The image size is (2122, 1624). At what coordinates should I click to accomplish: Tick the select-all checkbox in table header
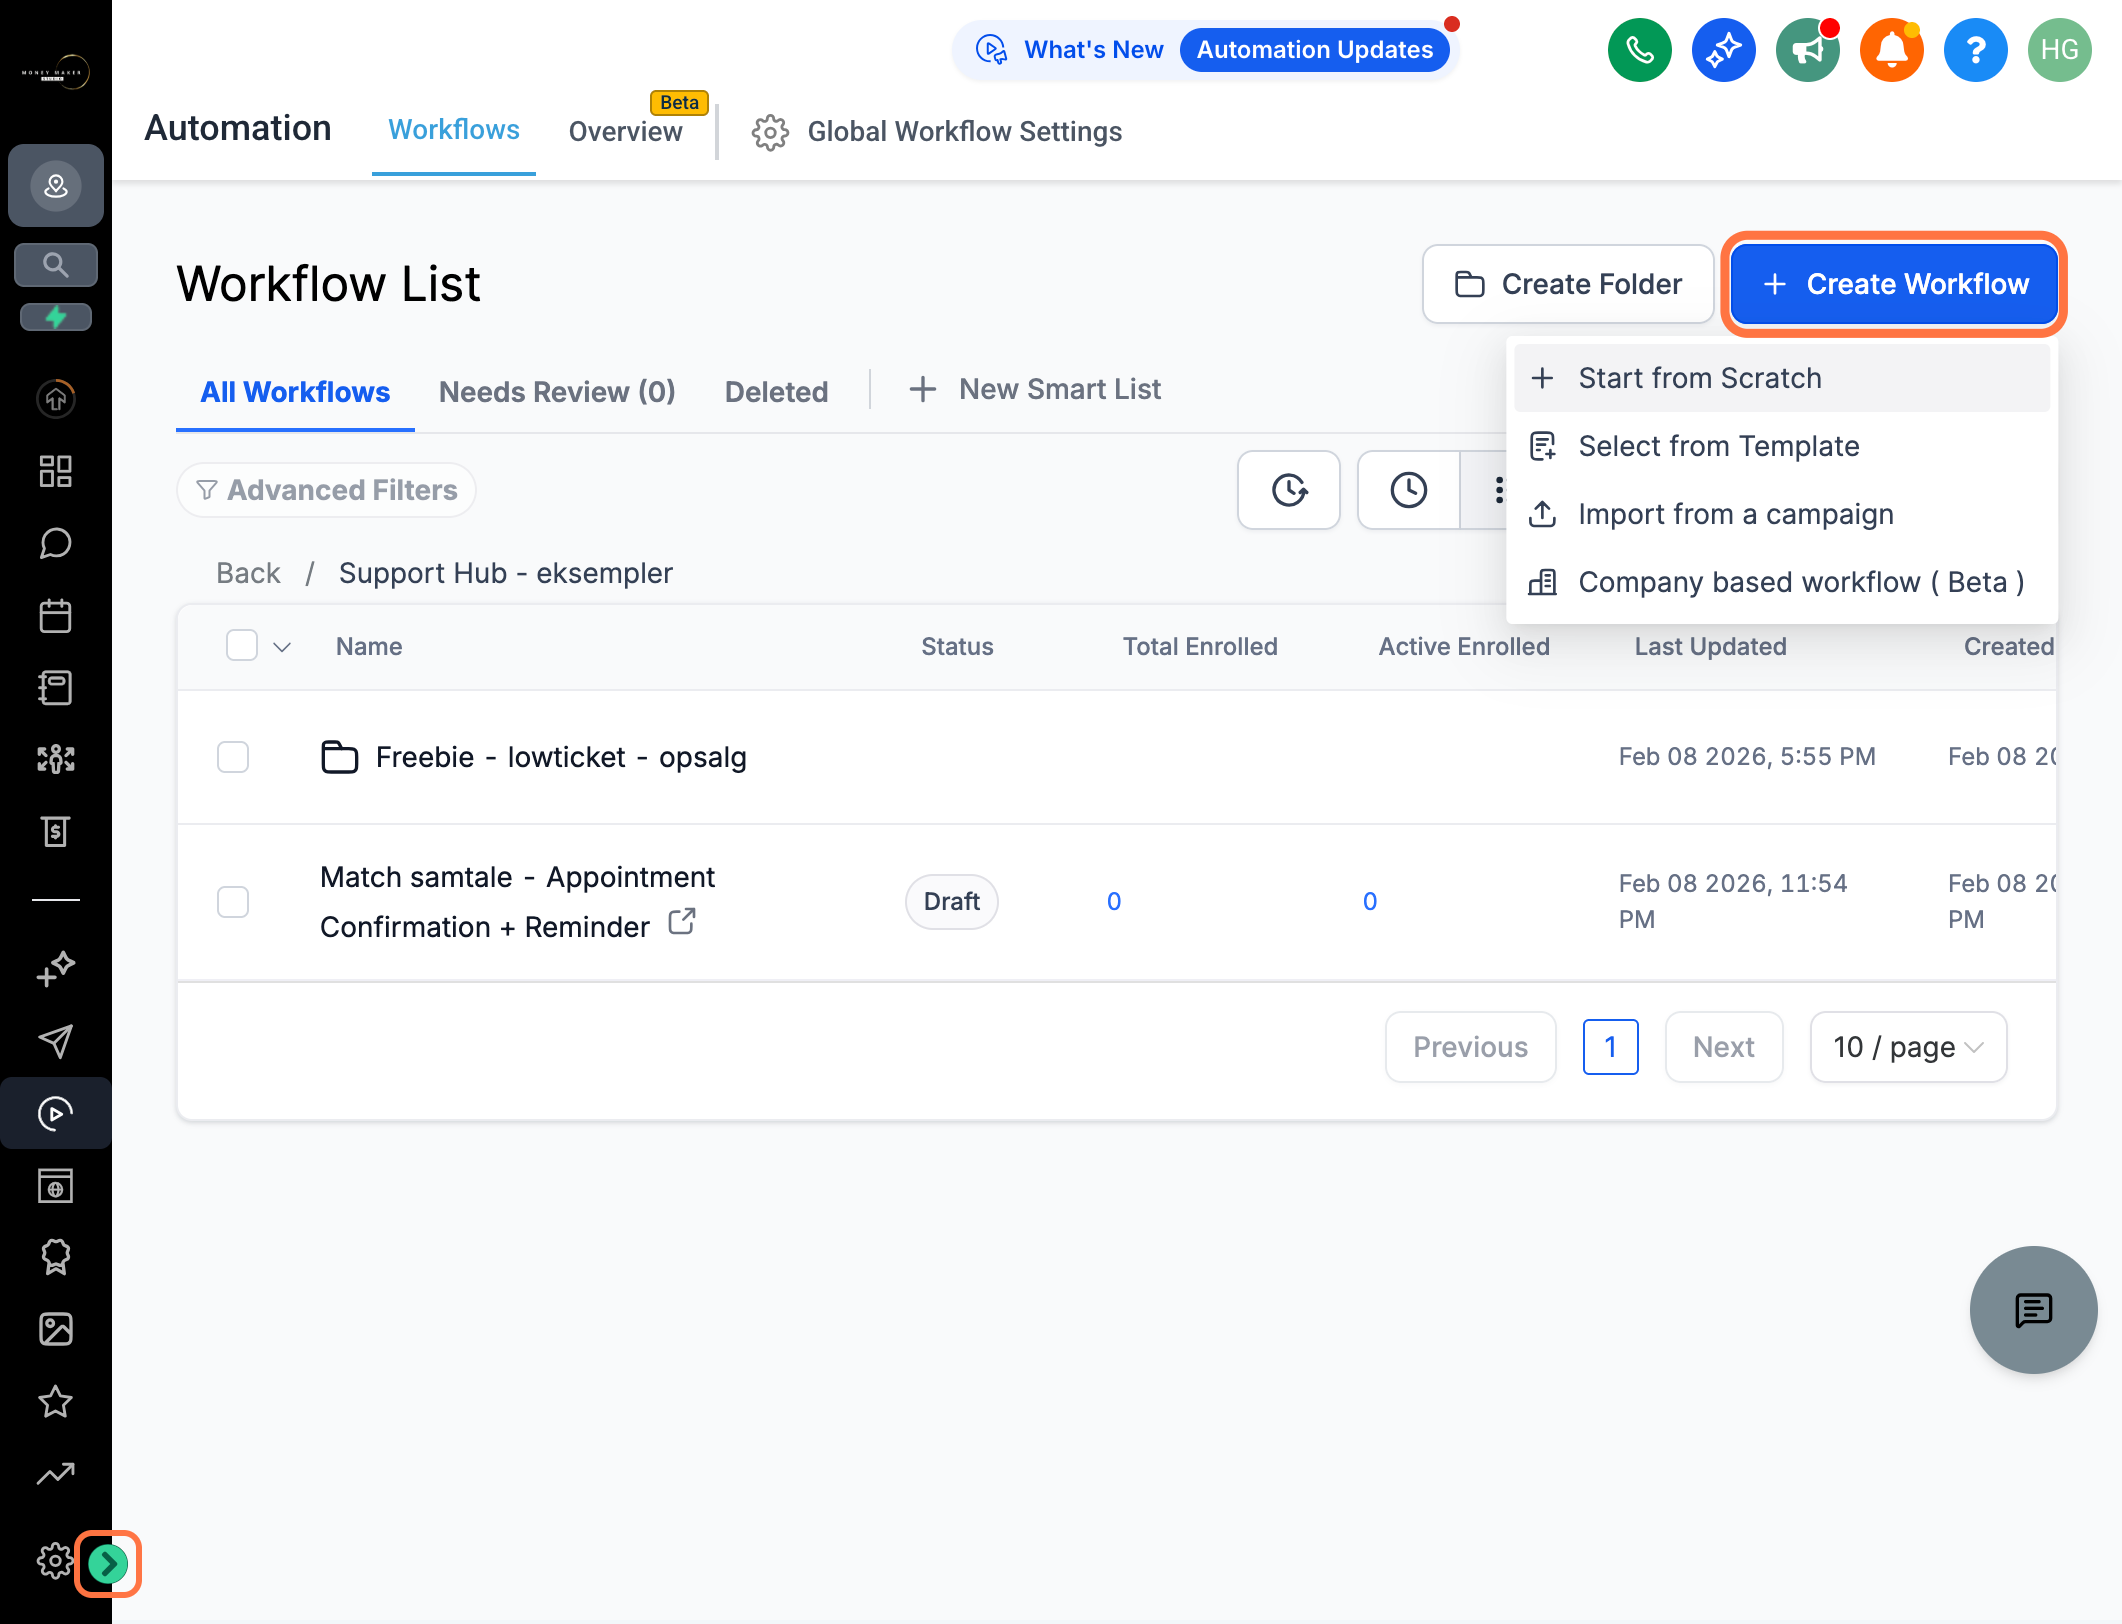(x=242, y=645)
